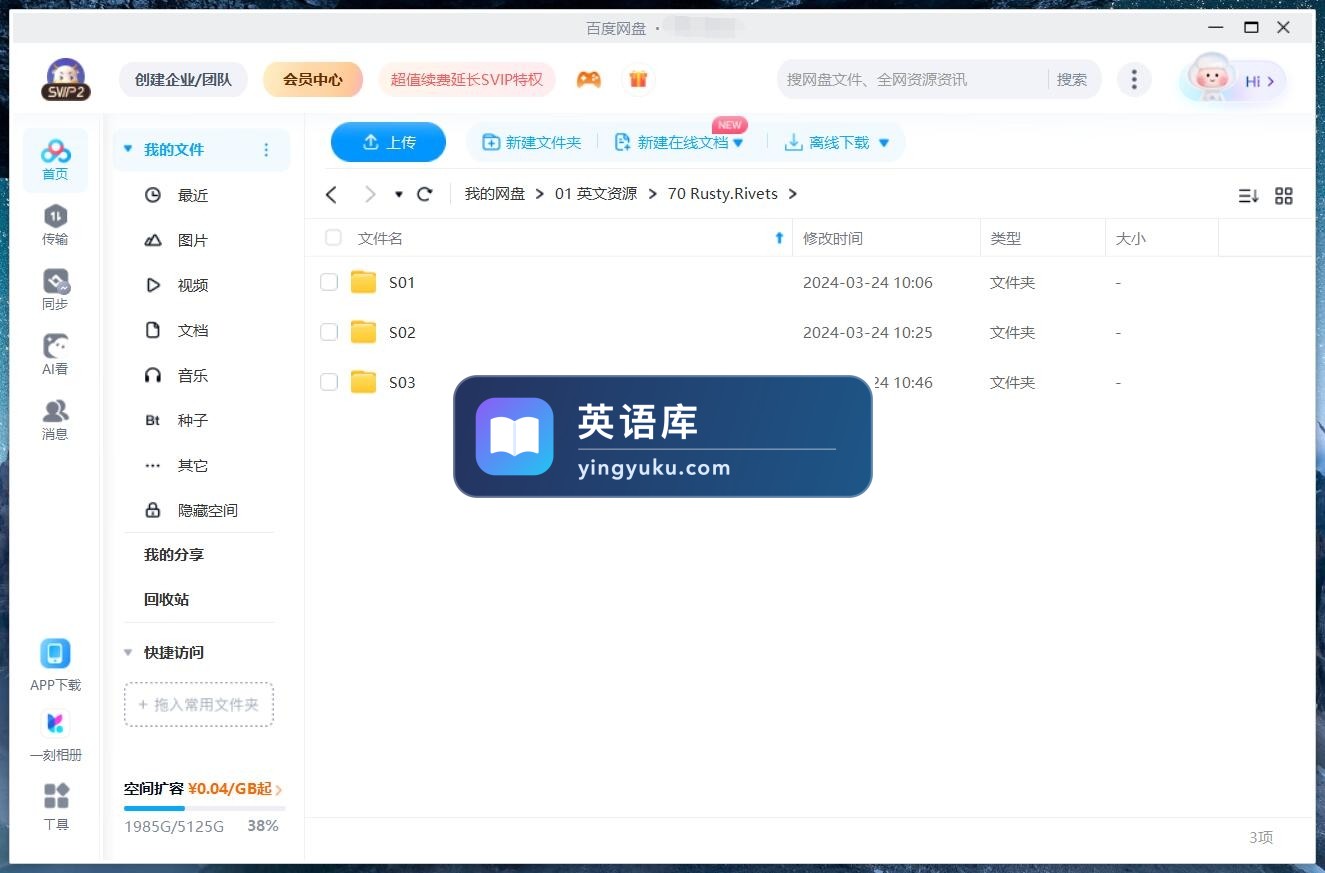Click 搜索 search button
Viewport: 1325px width, 873px height.
coord(1072,79)
